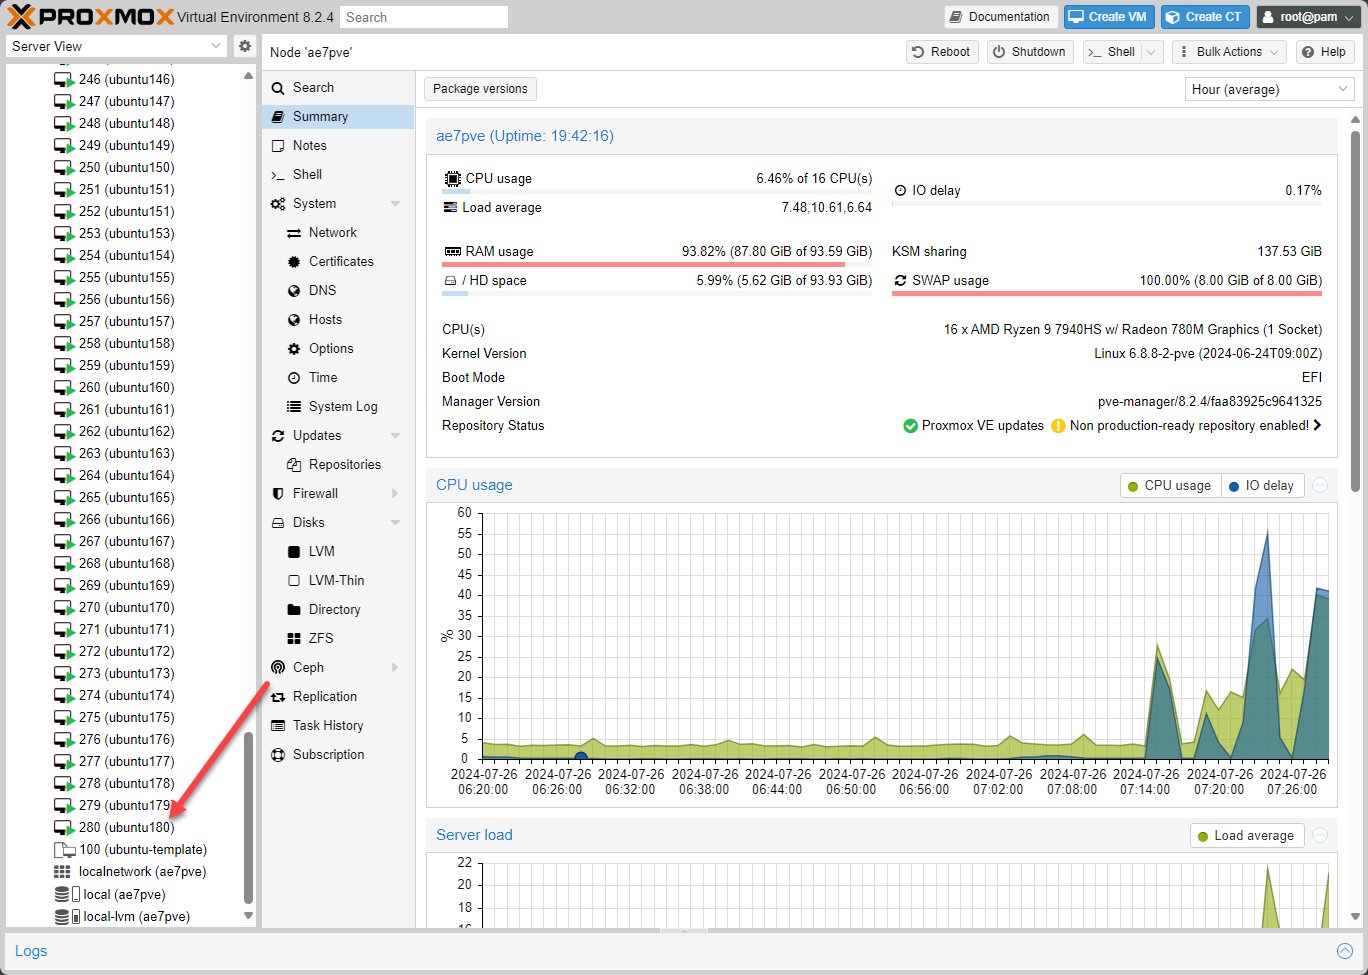The width and height of the screenshot is (1368, 975).
Task: Click the ZFS disks icon
Action: (294, 638)
